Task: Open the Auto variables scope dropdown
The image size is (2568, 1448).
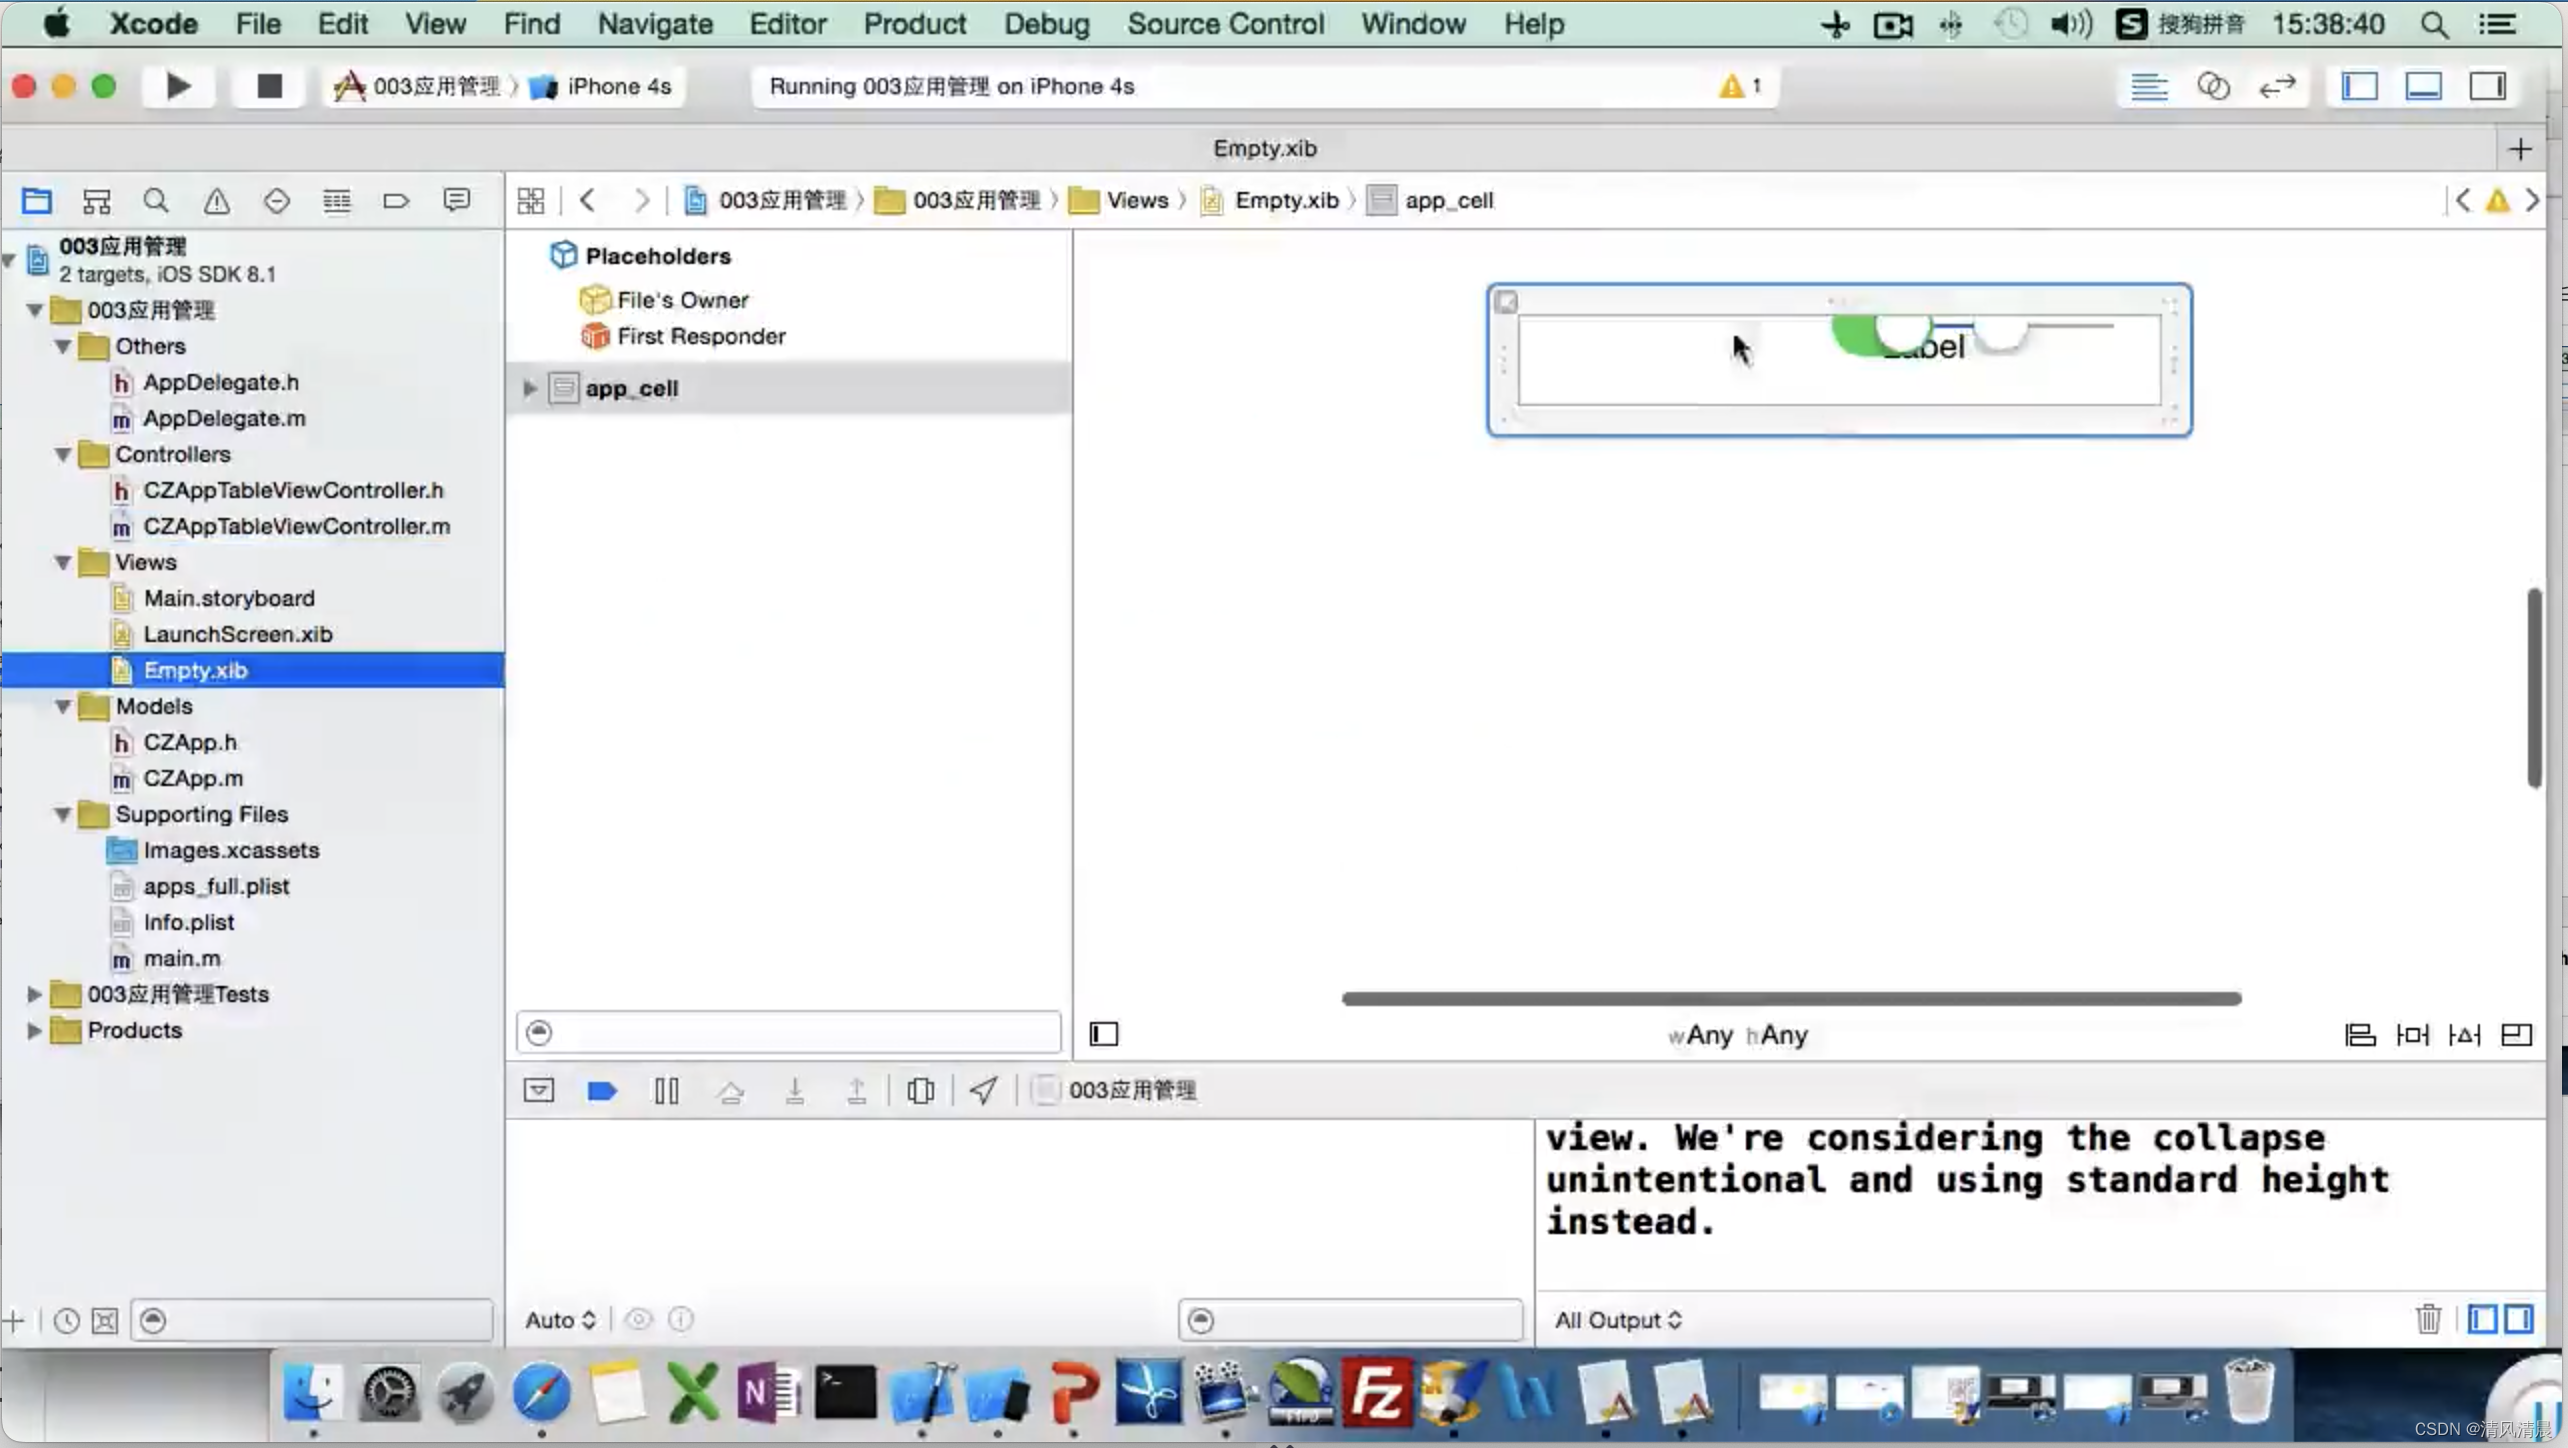Action: click(560, 1320)
